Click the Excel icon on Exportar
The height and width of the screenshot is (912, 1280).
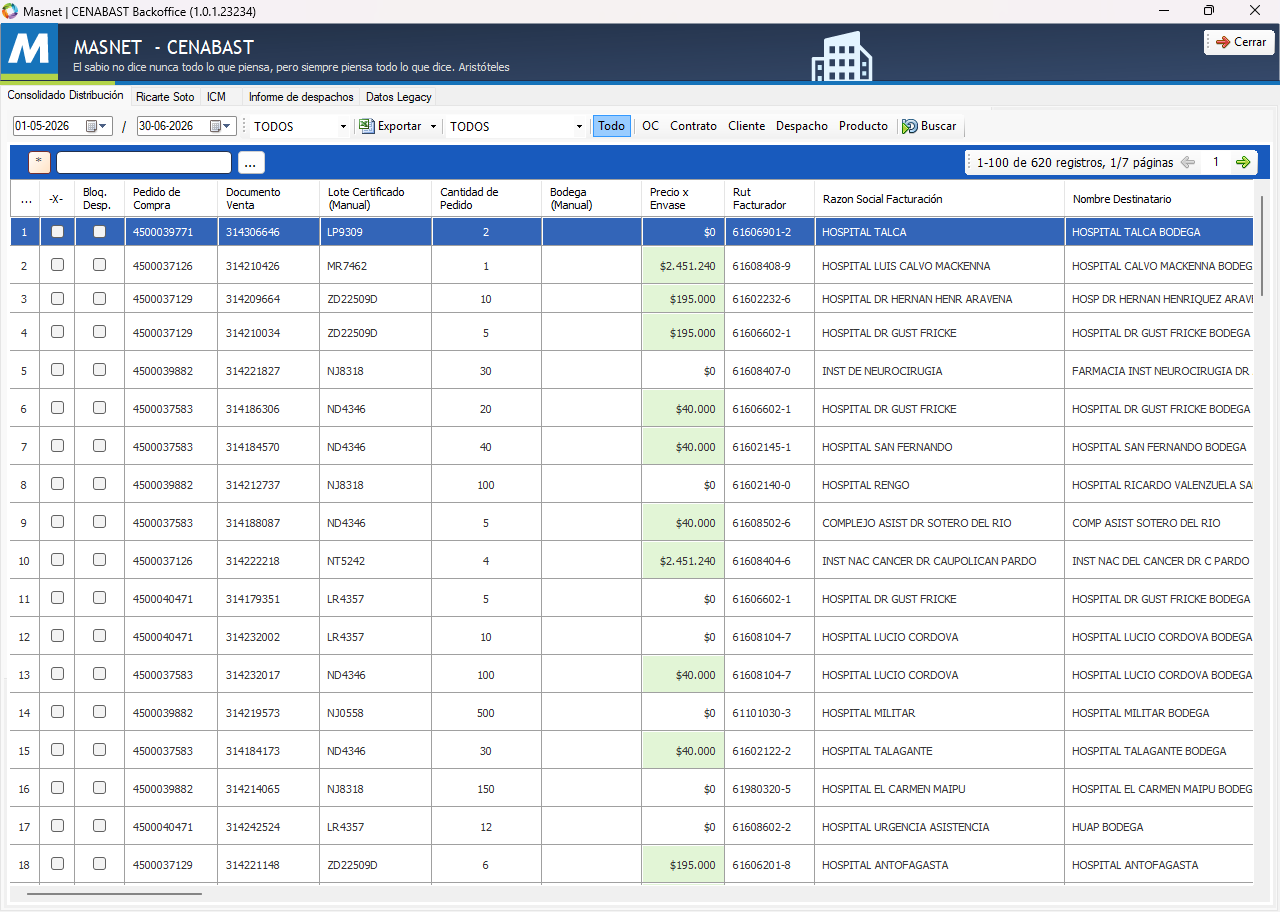pyautogui.click(x=366, y=126)
